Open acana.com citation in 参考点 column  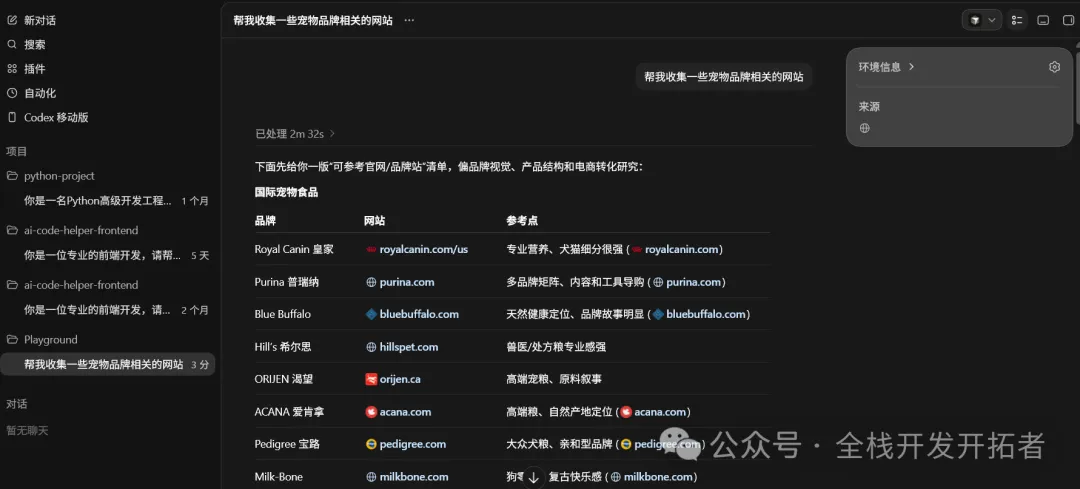coord(660,412)
